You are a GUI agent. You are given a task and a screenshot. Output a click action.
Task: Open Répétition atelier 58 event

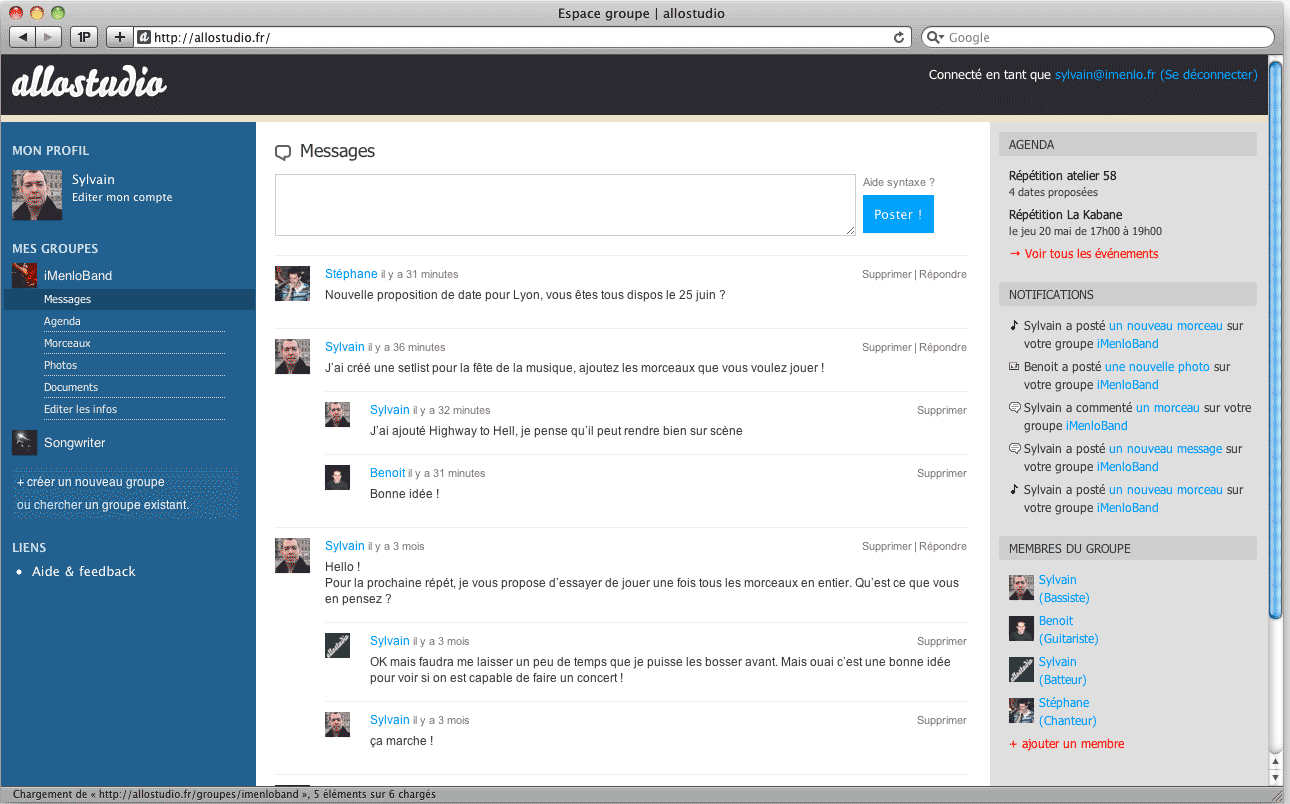[1062, 176]
